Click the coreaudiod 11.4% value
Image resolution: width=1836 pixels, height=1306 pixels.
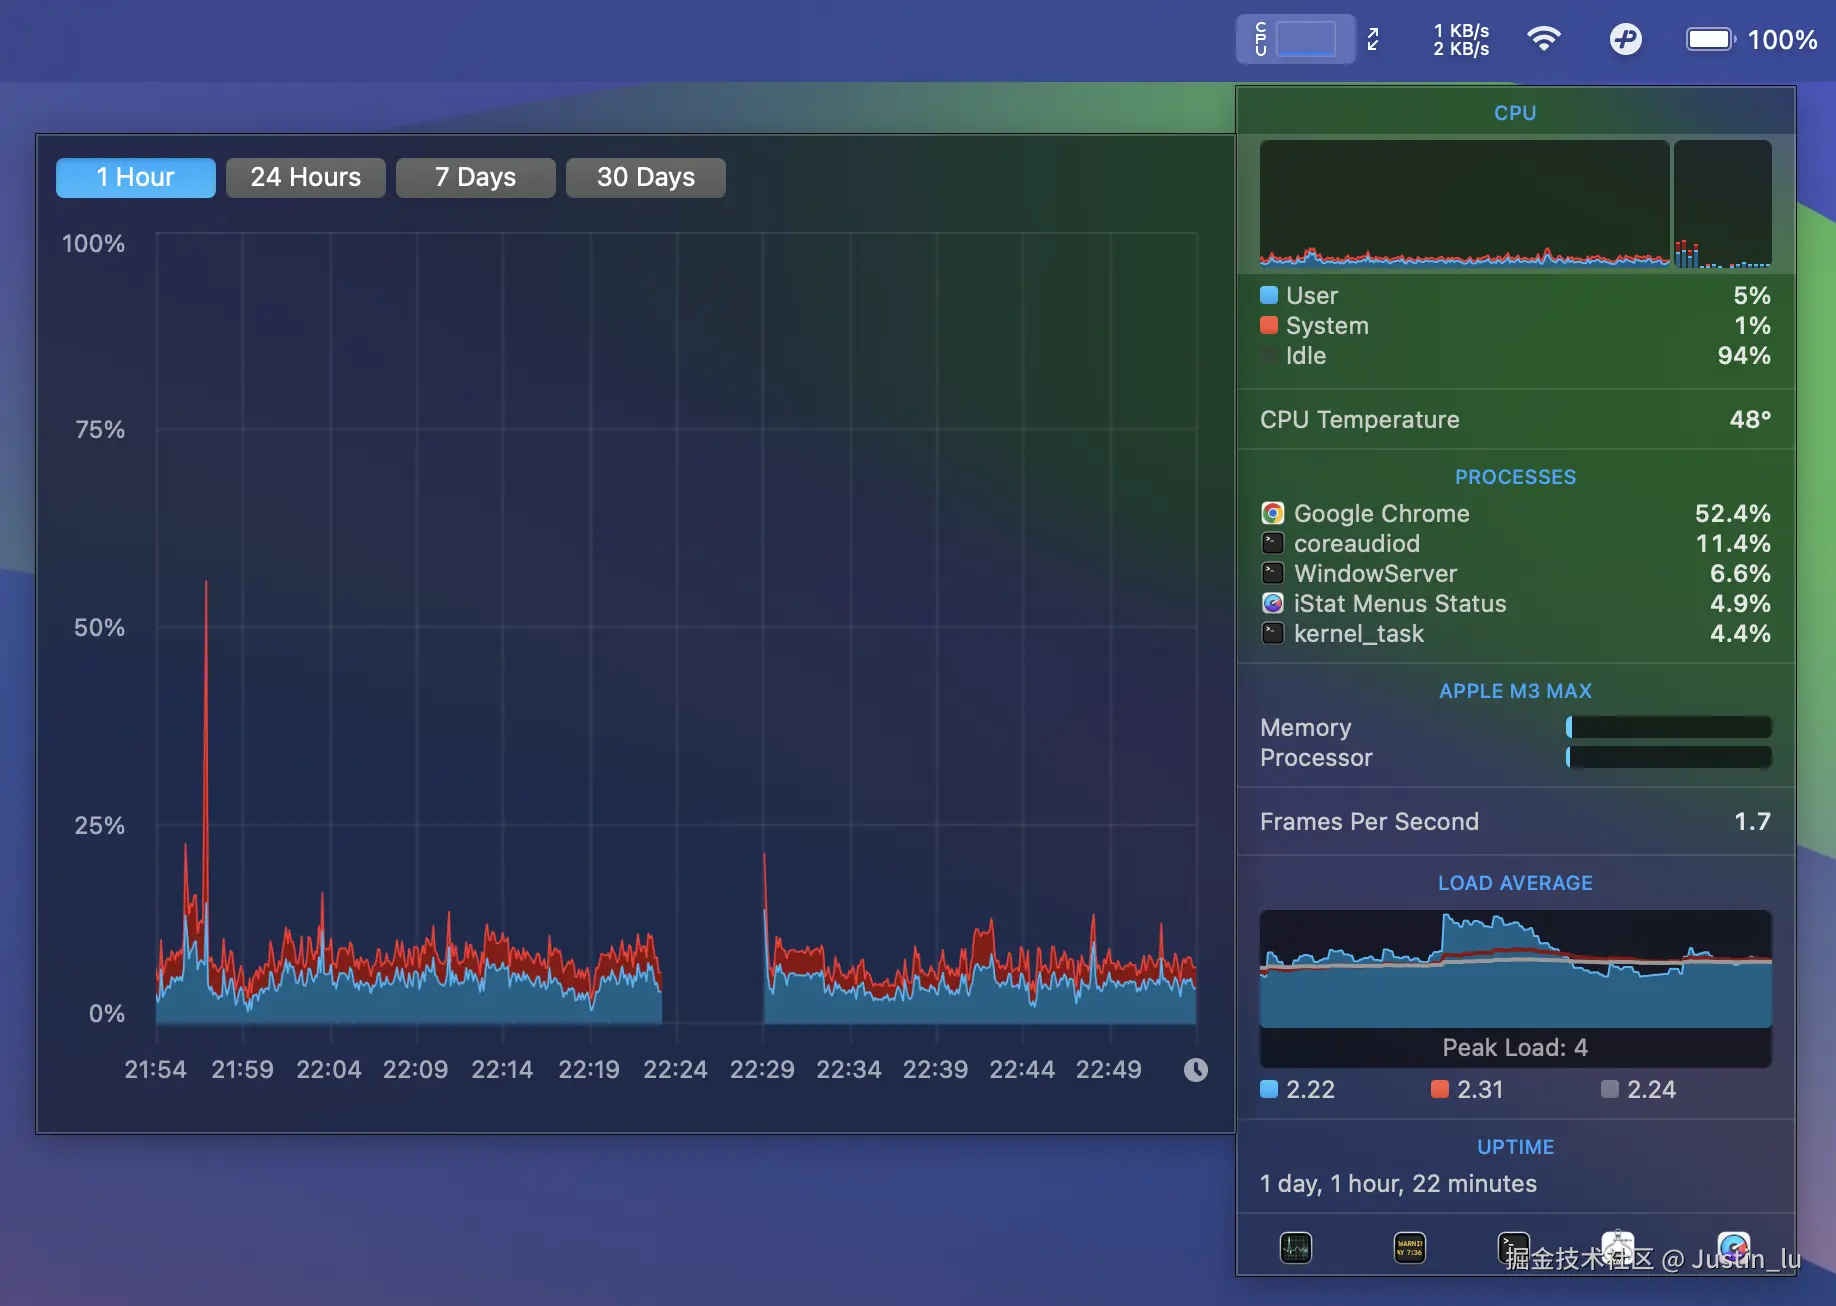(x=1733, y=544)
